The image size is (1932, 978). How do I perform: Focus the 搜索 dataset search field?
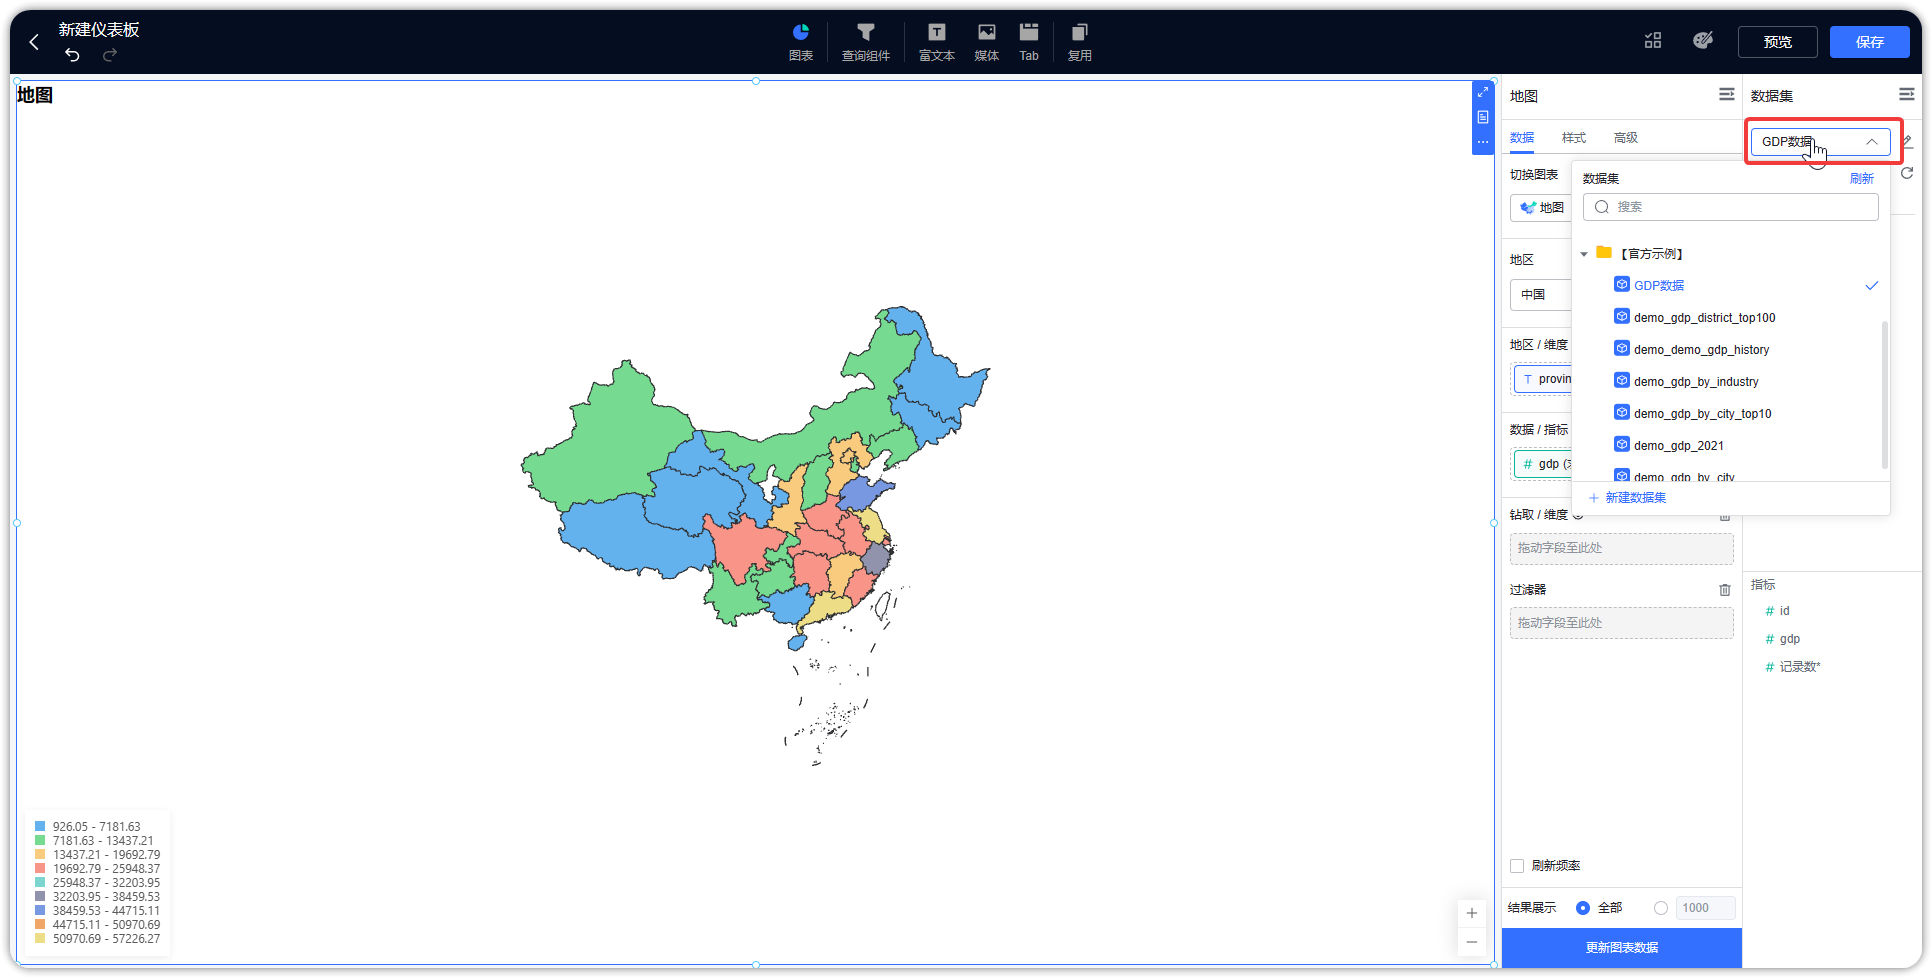pyautogui.click(x=1730, y=207)
